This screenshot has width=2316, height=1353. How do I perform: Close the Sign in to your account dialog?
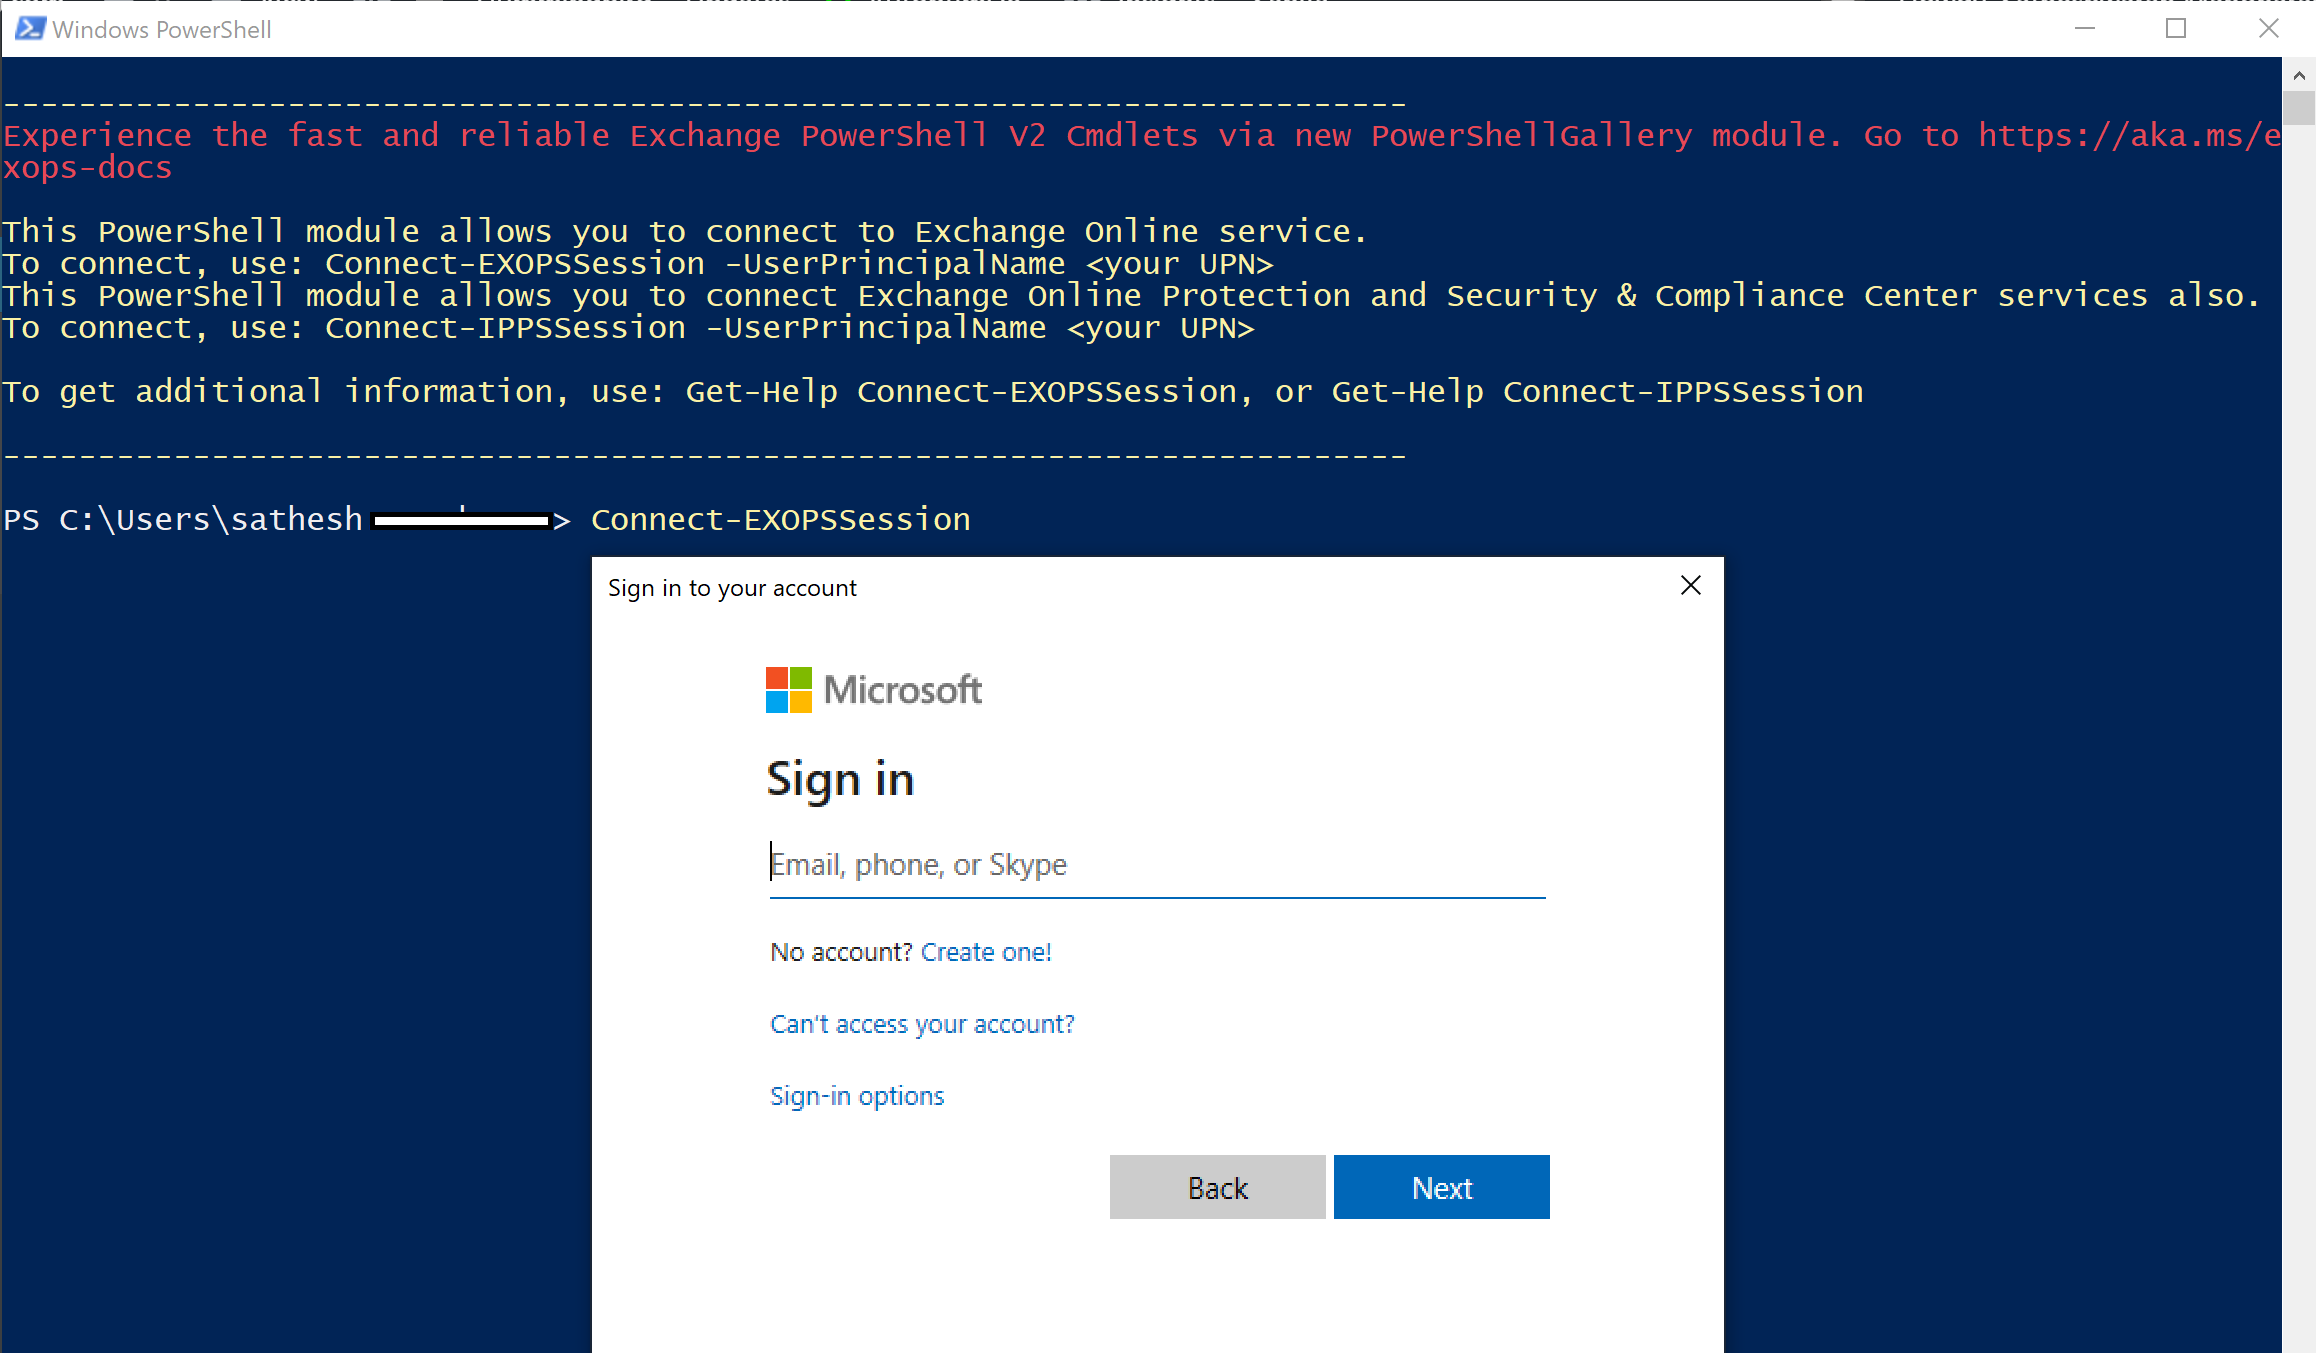[x=1690, y=586]
